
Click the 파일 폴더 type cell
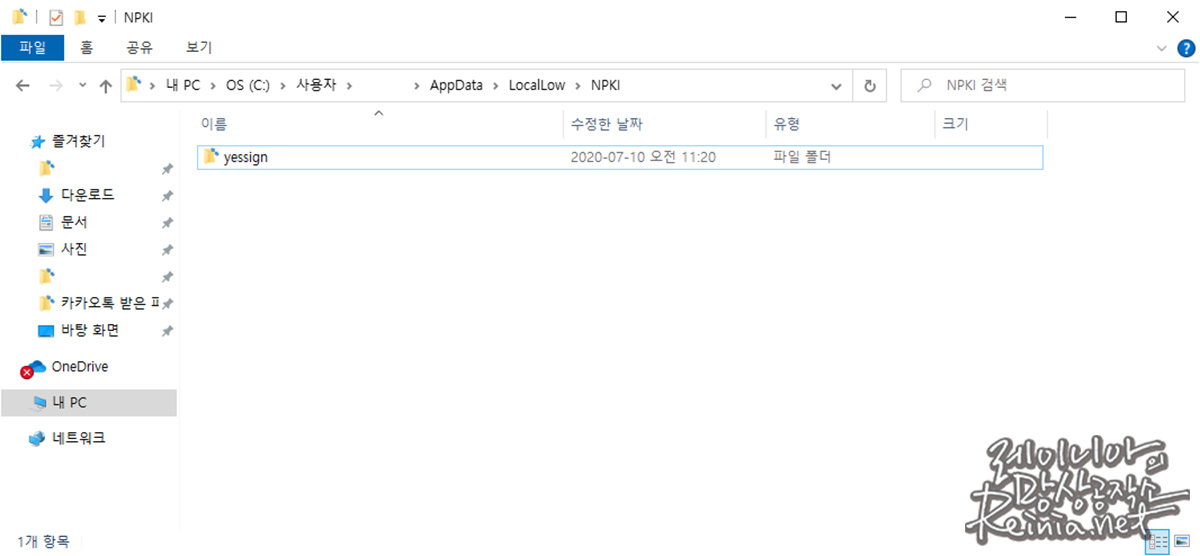point(802,157)
